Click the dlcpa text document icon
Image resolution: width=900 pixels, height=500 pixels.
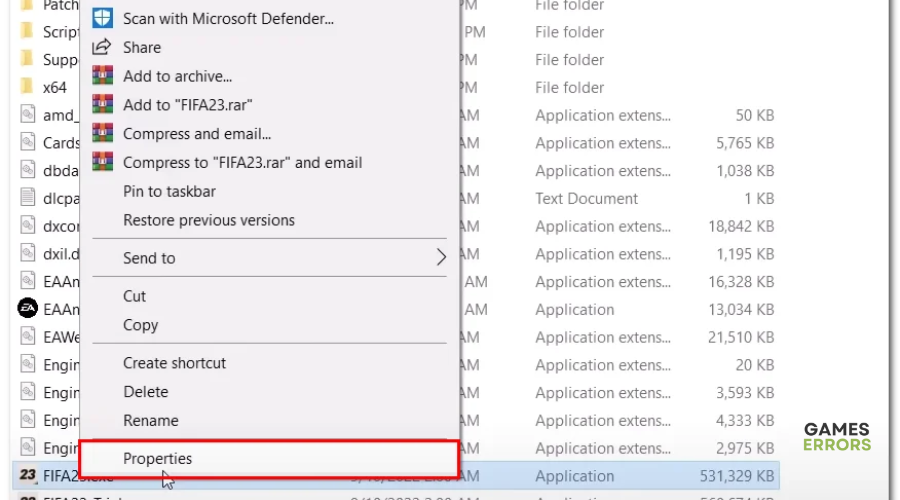pyautogui.click(x=27, y=197)
